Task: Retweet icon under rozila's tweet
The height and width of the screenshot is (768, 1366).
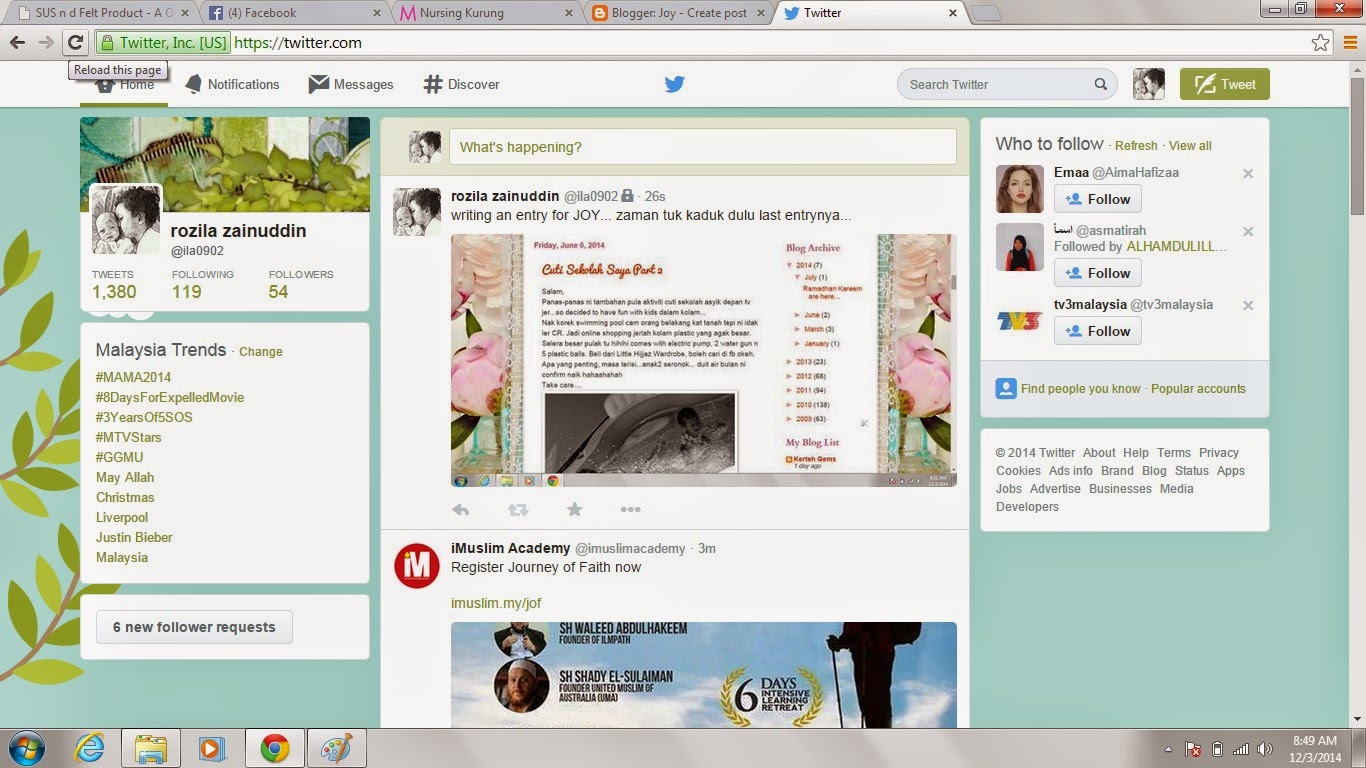Action: [517, 509]
